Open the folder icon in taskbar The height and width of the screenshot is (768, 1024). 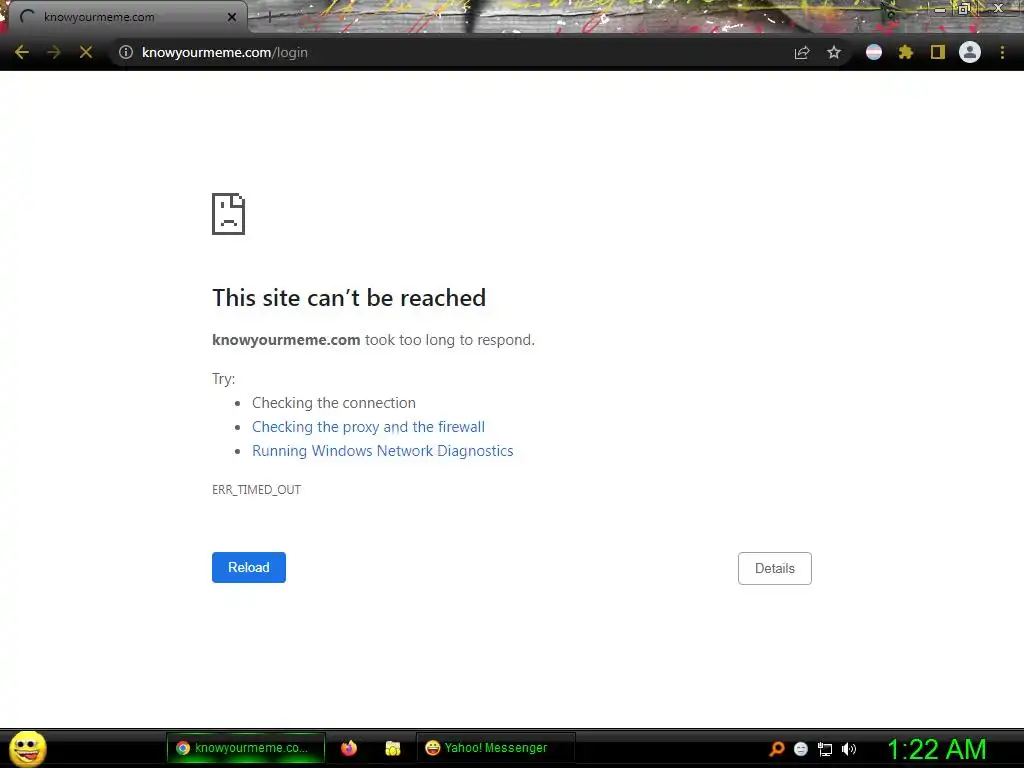click(392, 748)
